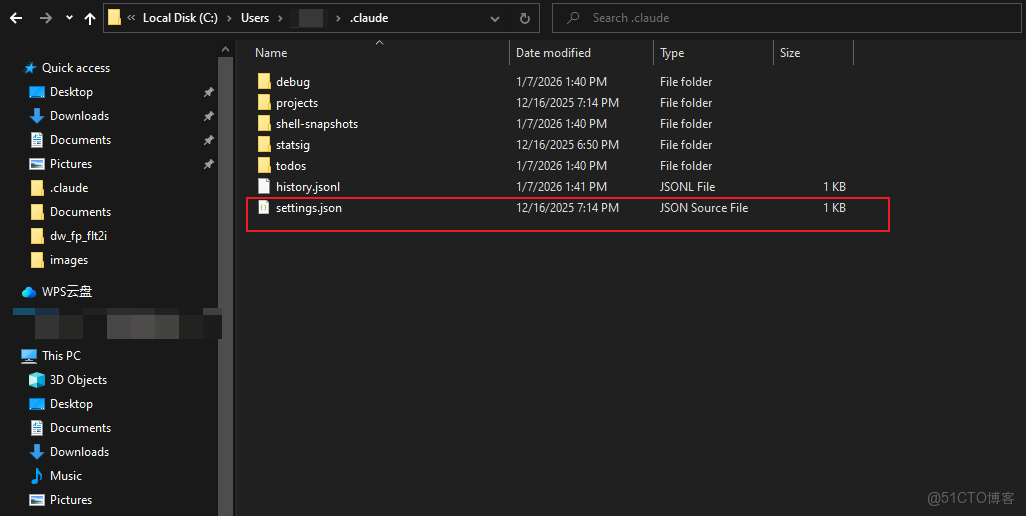Screen dimensions: 1026x516
Task: Open the shell-snapshots folder
Action: (x=316, y=124)
